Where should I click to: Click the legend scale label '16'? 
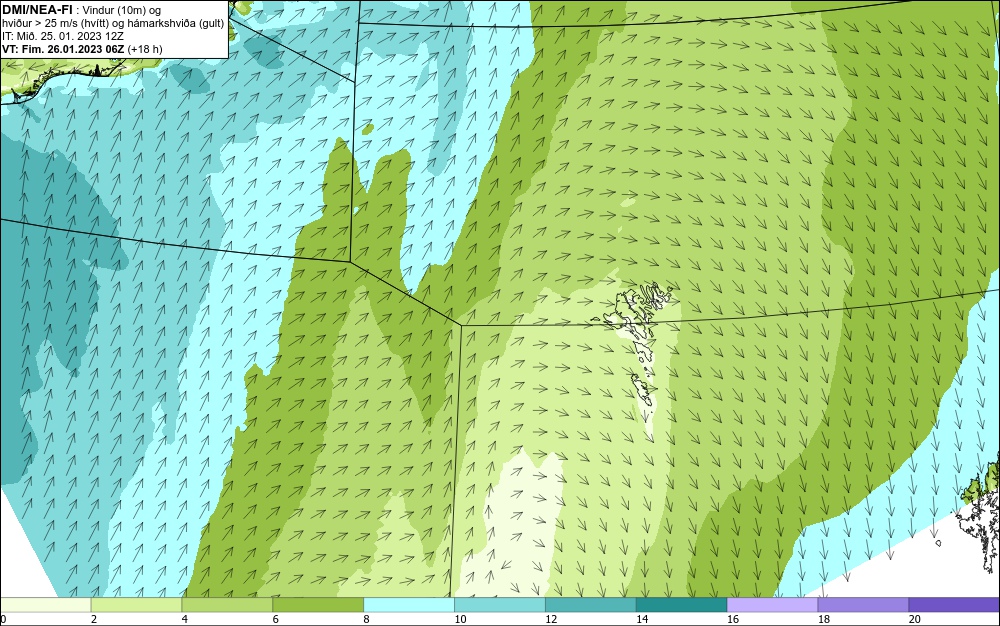coord(733,619)
